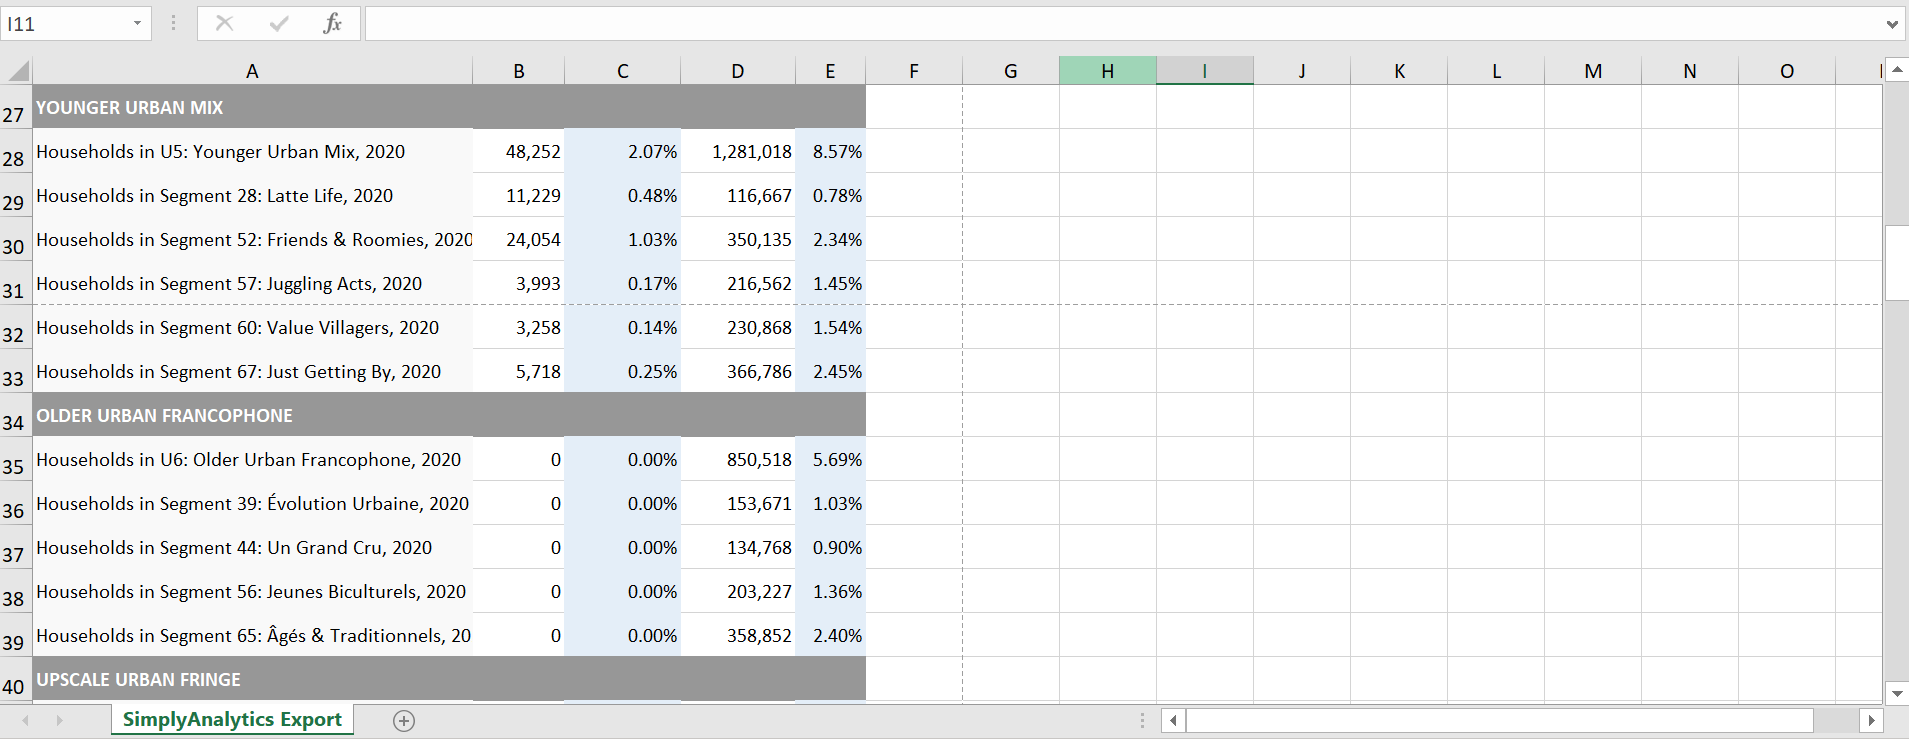Image resolution: width=1909 pixels, height=739 pixels.
Task: Select row 40 header
Action: 16,679
